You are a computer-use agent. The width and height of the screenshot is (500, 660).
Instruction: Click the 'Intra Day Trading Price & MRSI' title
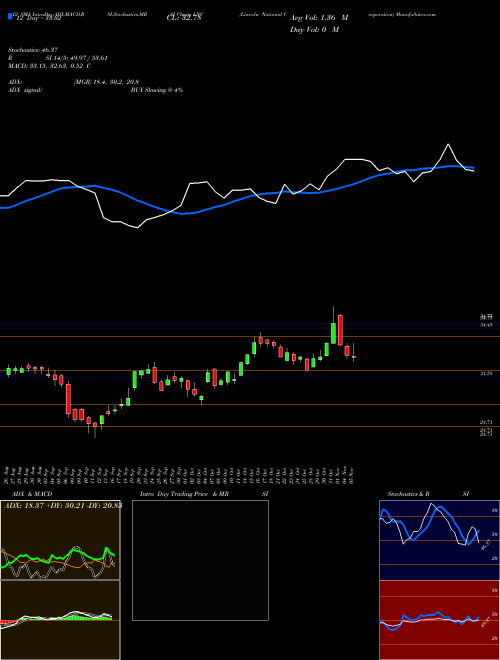click(x=204, y=494)
